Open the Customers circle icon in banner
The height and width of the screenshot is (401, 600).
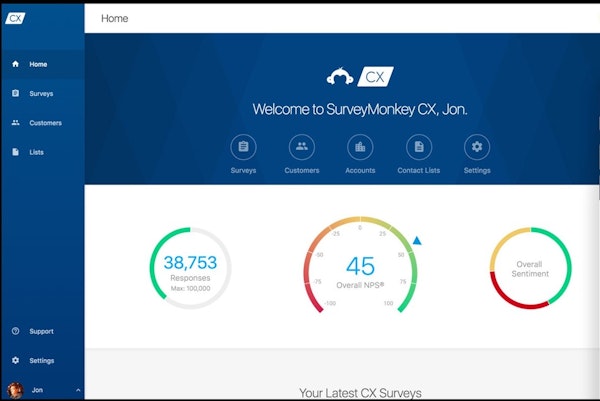(301, 147)
